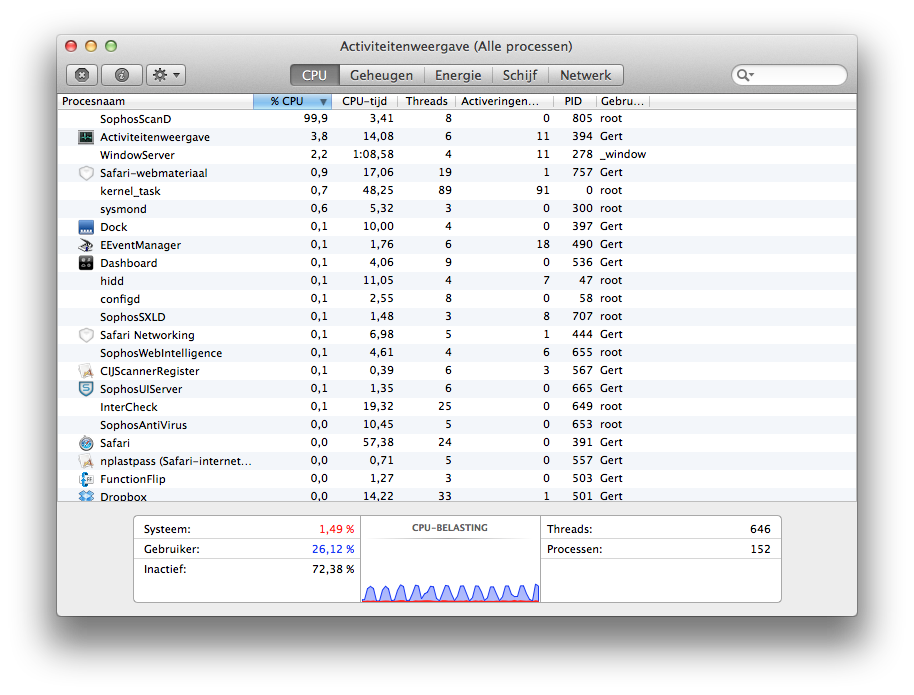Click the Processen count 152
The width and height of the screenshot is (914, 695).
pos(760,549)
